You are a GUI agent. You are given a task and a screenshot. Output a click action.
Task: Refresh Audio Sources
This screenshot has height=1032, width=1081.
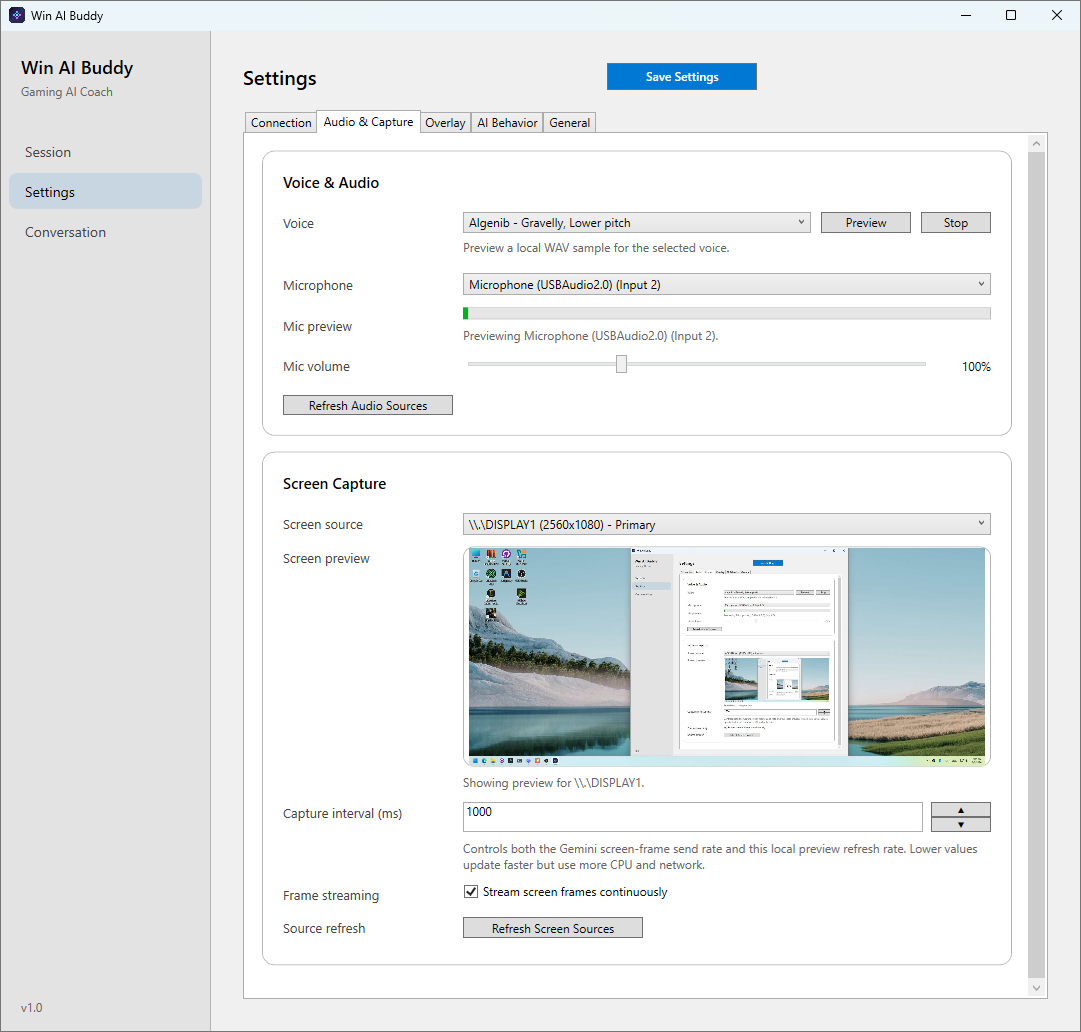[367, 405]
